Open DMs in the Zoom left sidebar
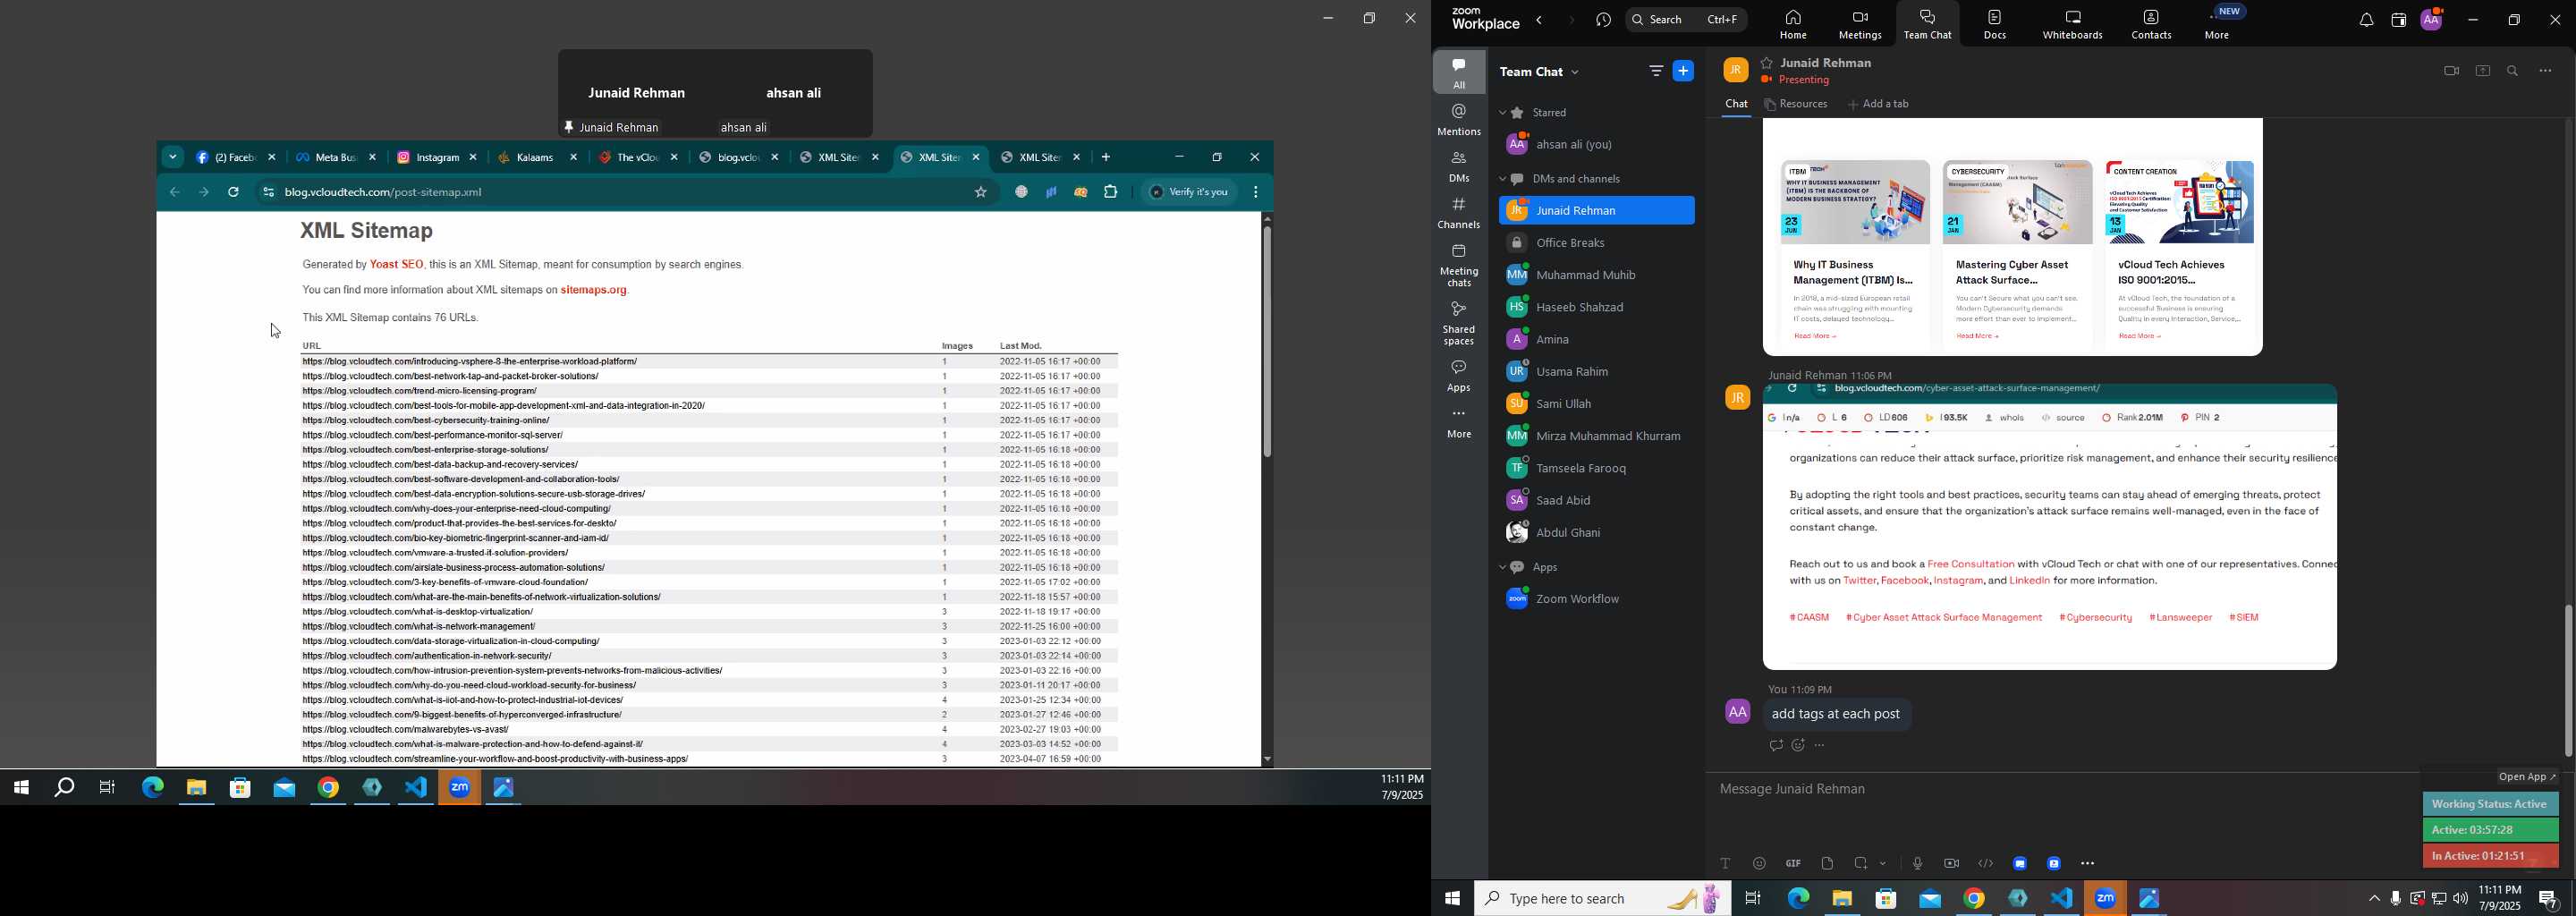The height and width of the screenshot is (916, 2576). pyautogui.click(x=1459, y=167)
